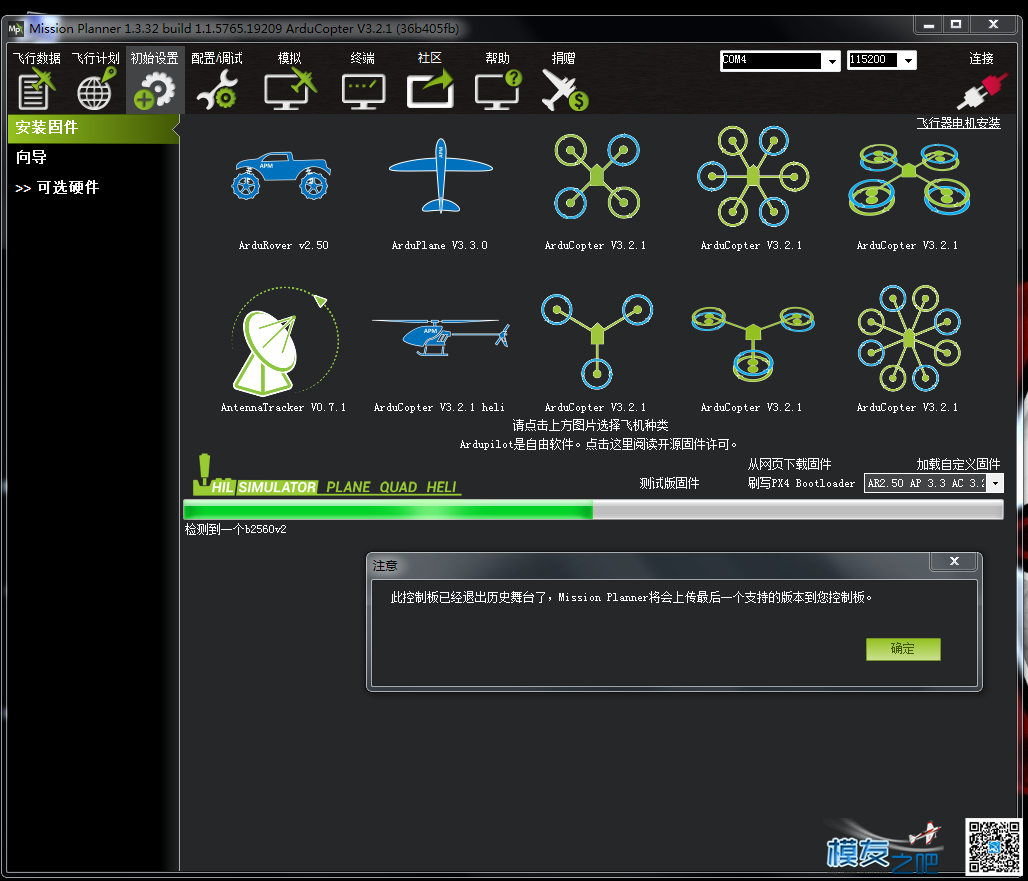Select the 向导 wizard menu item
Image resolution: width=1028 pixels, height=881 pixels.
tap(31, 157)
